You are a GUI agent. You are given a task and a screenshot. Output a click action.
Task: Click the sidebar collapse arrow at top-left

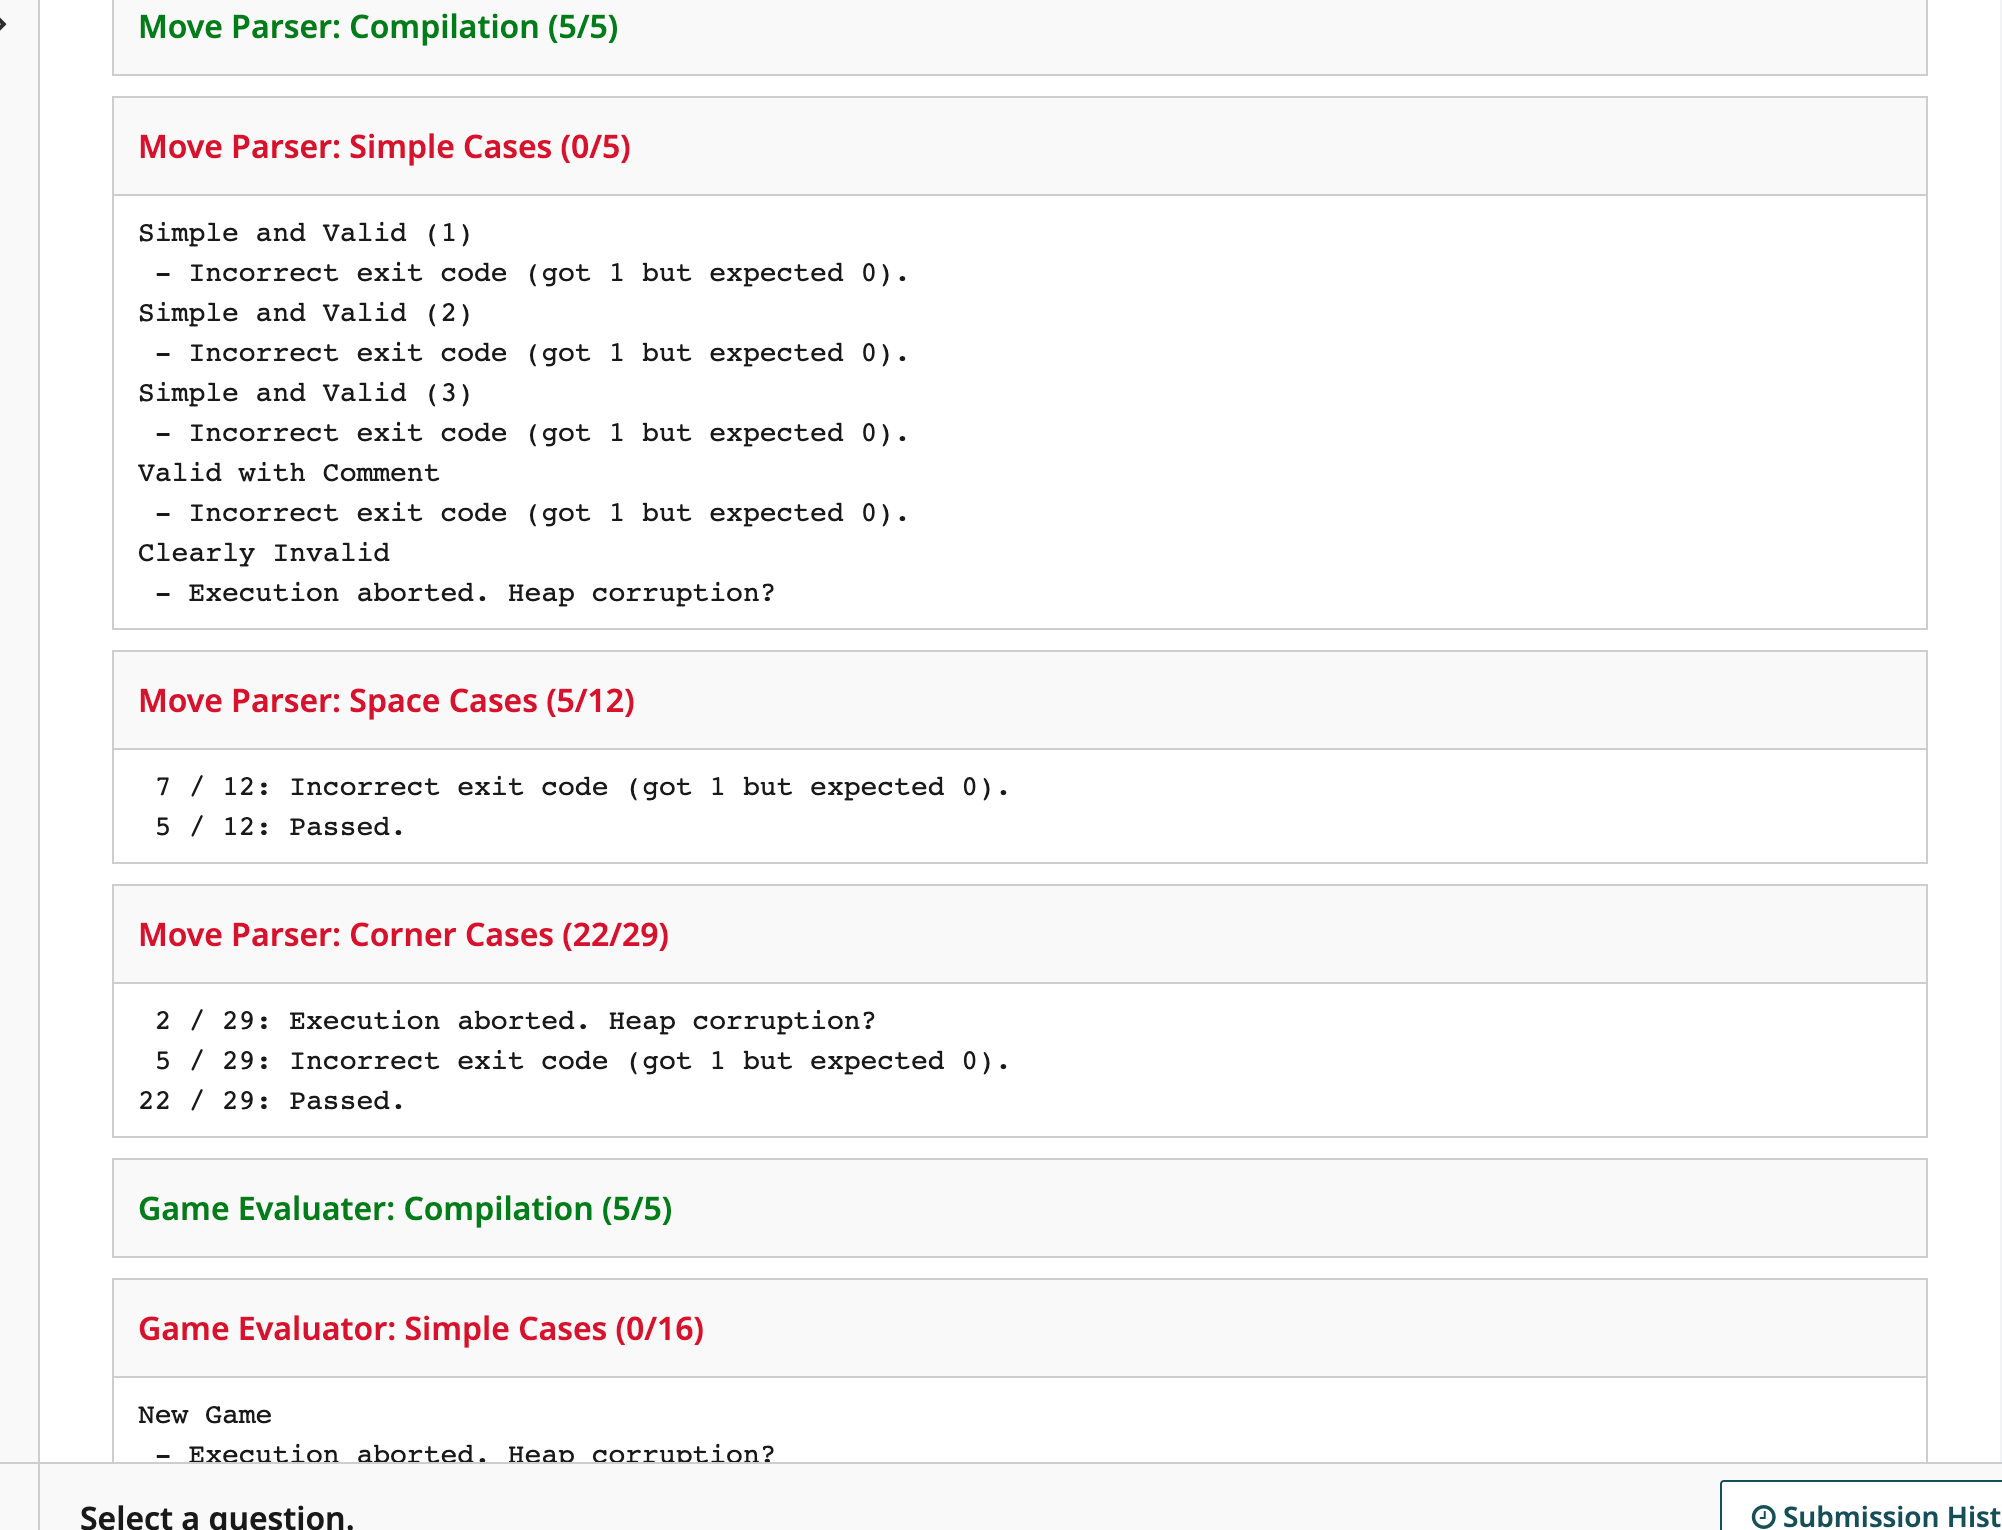(x=4, y=24)
